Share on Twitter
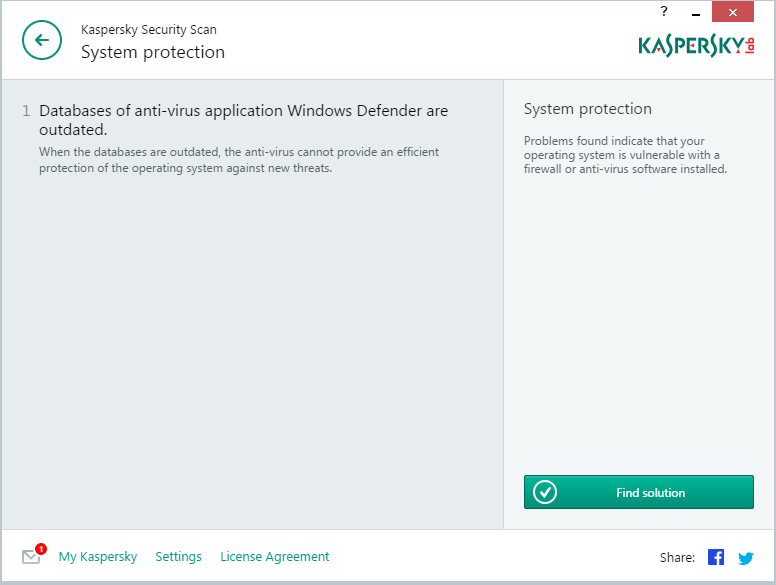This screenshot has height=585, width=776. click(746, 558)
